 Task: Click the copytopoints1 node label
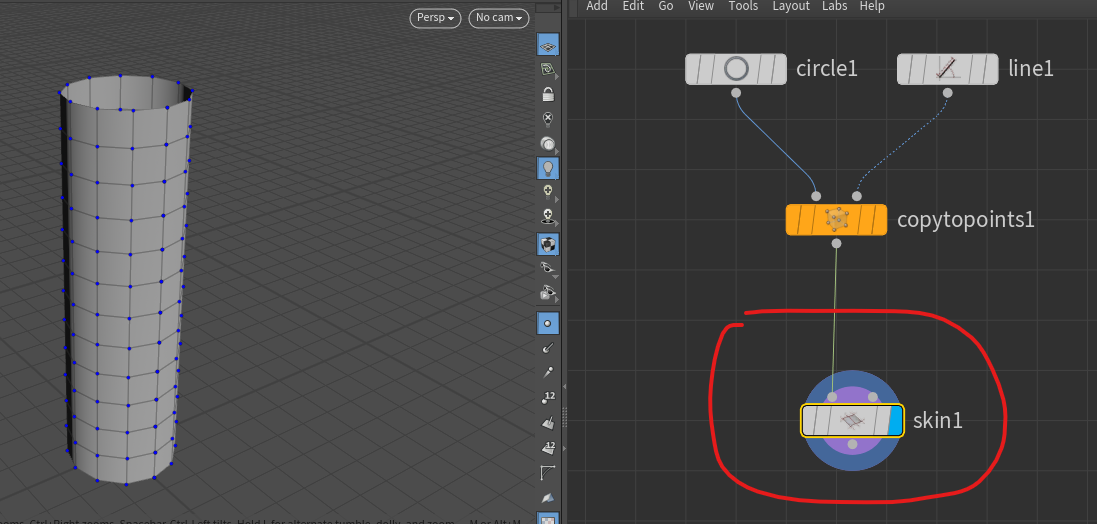pyautogui.click(x=965, y=220)
